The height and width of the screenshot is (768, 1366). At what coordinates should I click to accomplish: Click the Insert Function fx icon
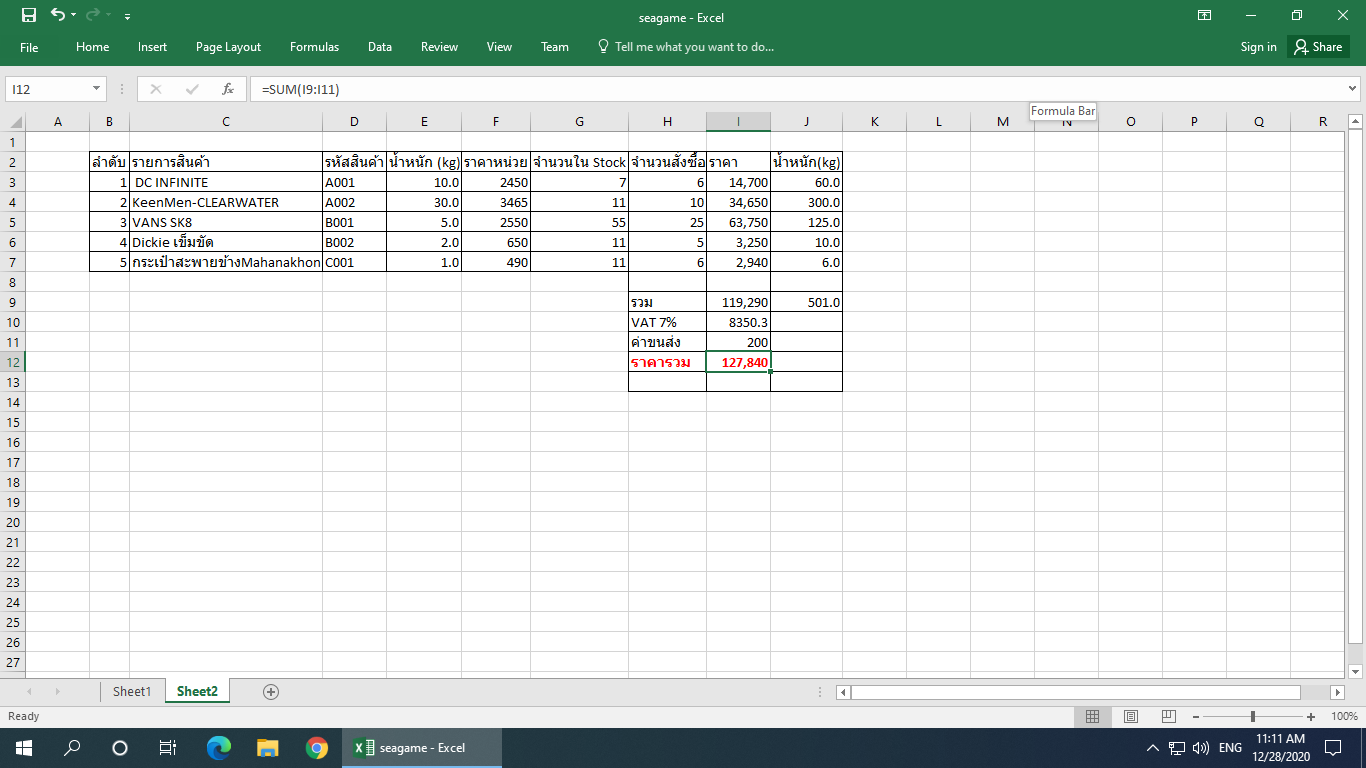click(x=228, y=89)
